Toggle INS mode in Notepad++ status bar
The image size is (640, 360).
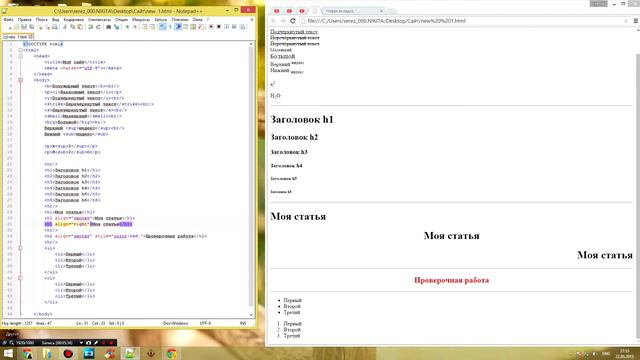coord(243,323)
